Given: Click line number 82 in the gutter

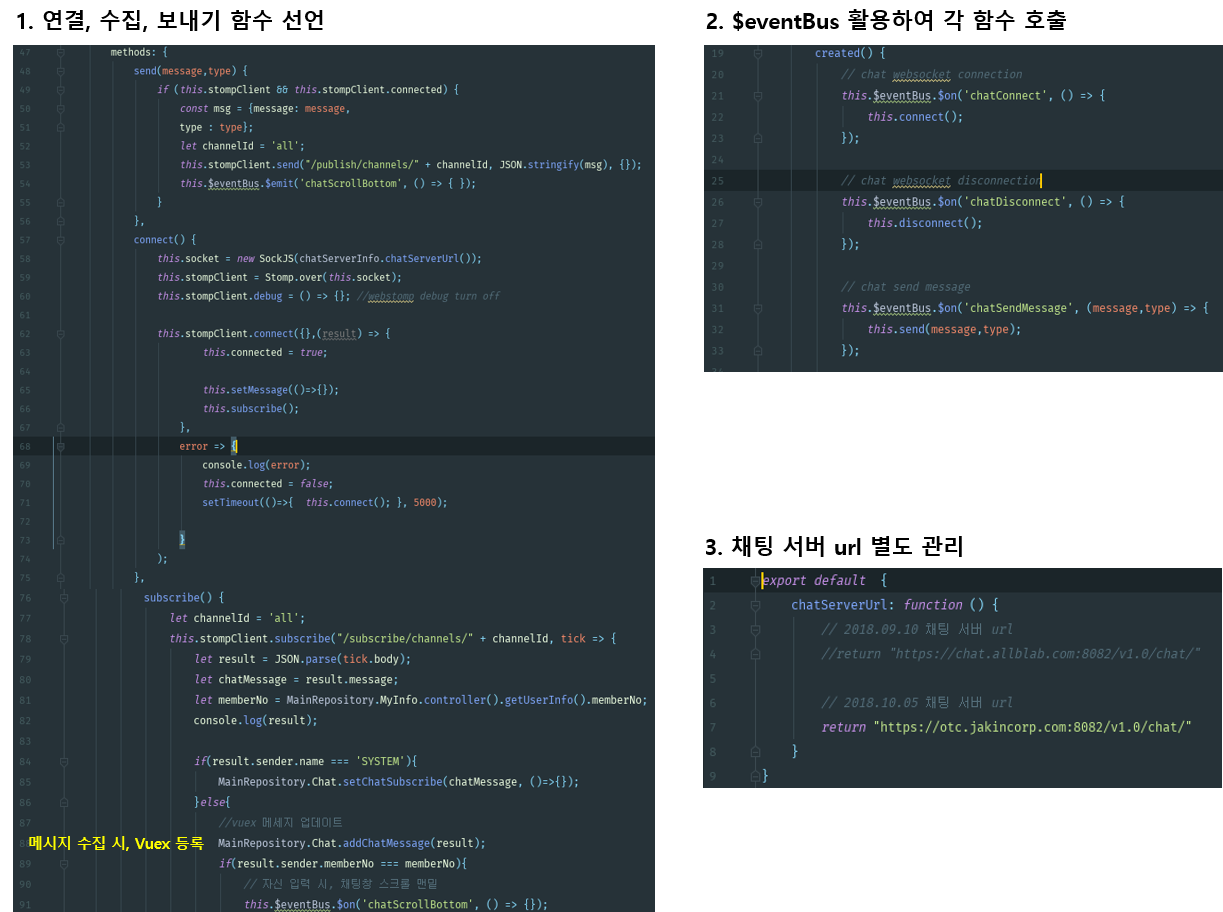Looking at the screenshot, I should tap(25, 721).
